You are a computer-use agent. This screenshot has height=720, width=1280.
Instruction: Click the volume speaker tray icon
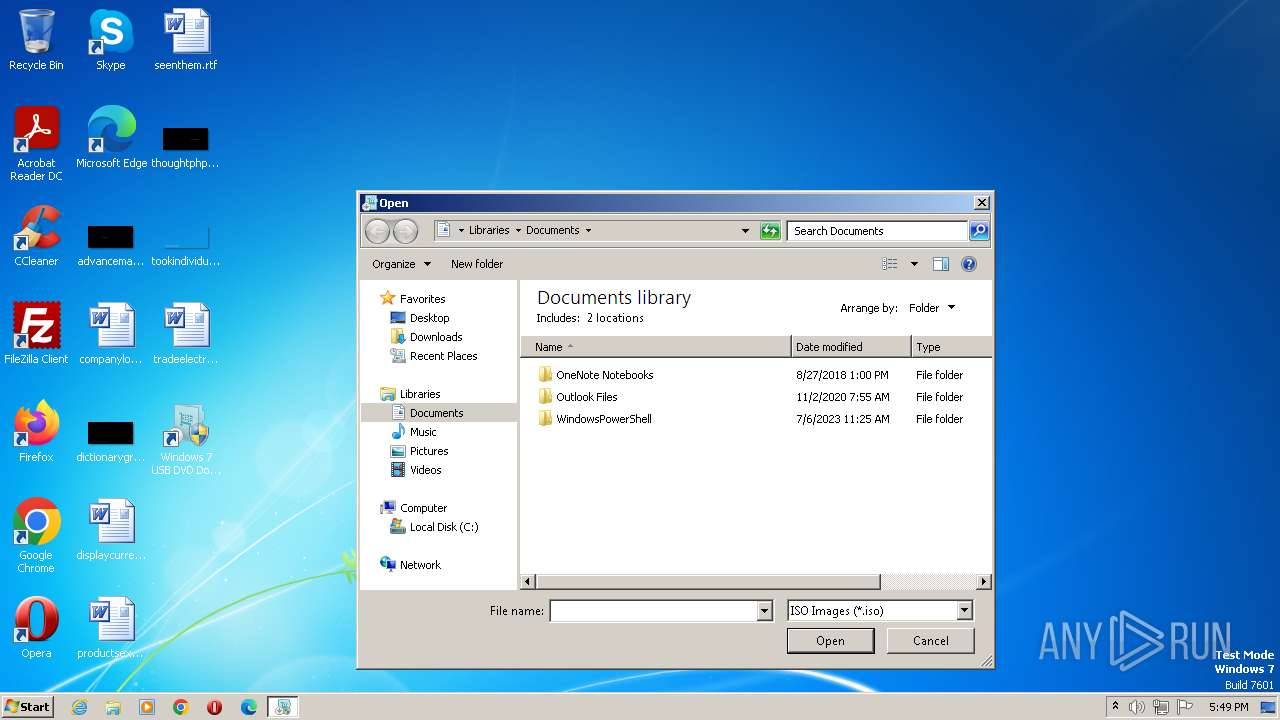pyautogui.click(x=1137, y=707)
